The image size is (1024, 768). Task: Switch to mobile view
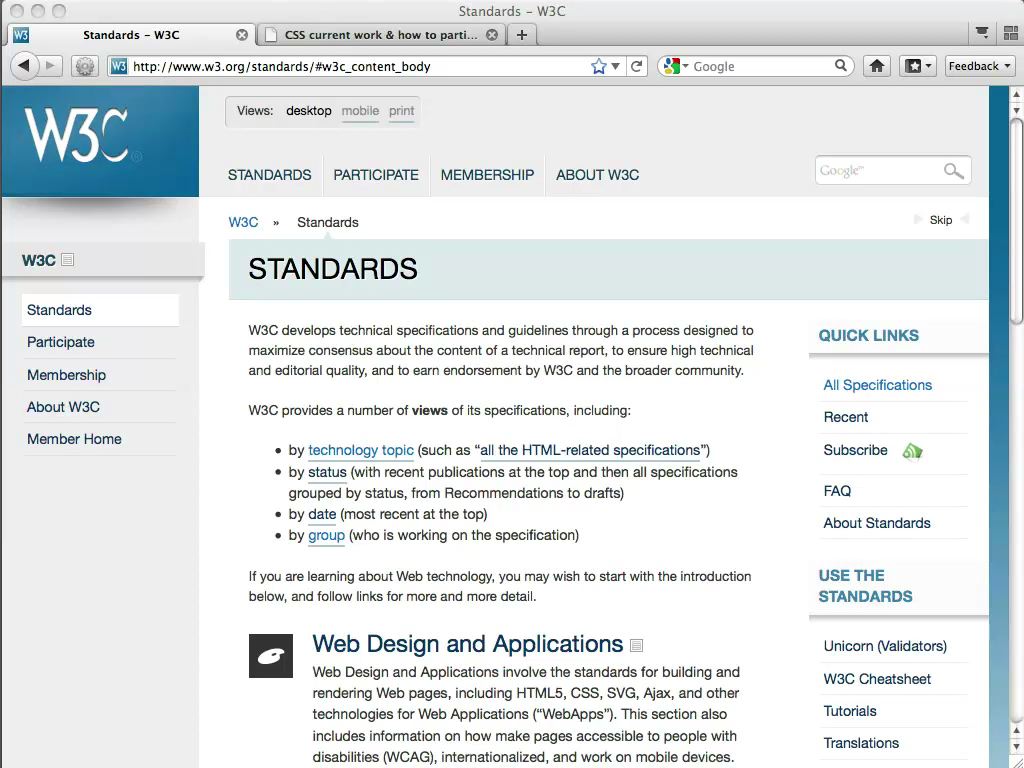(360, 111)
